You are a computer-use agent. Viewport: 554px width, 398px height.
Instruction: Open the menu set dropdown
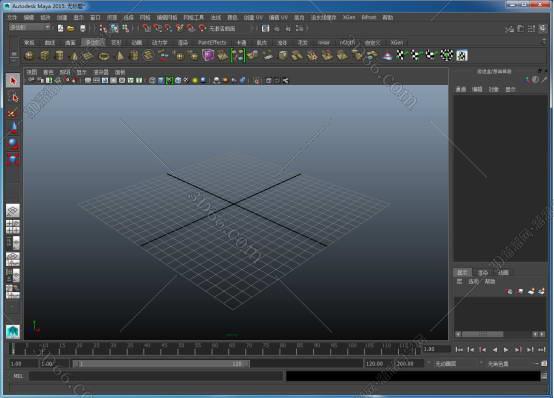tap(30, 28)
